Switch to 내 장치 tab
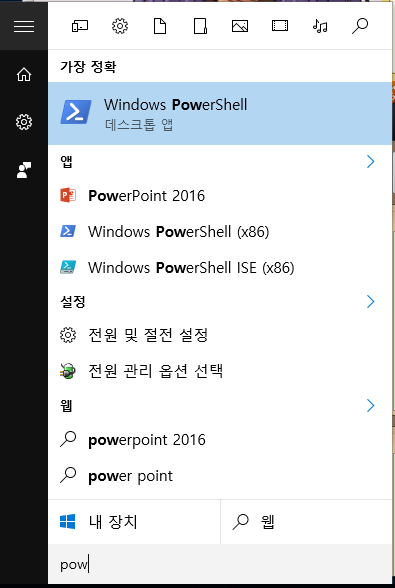This screenshot has height=588, width=395. tap(134, 522)
